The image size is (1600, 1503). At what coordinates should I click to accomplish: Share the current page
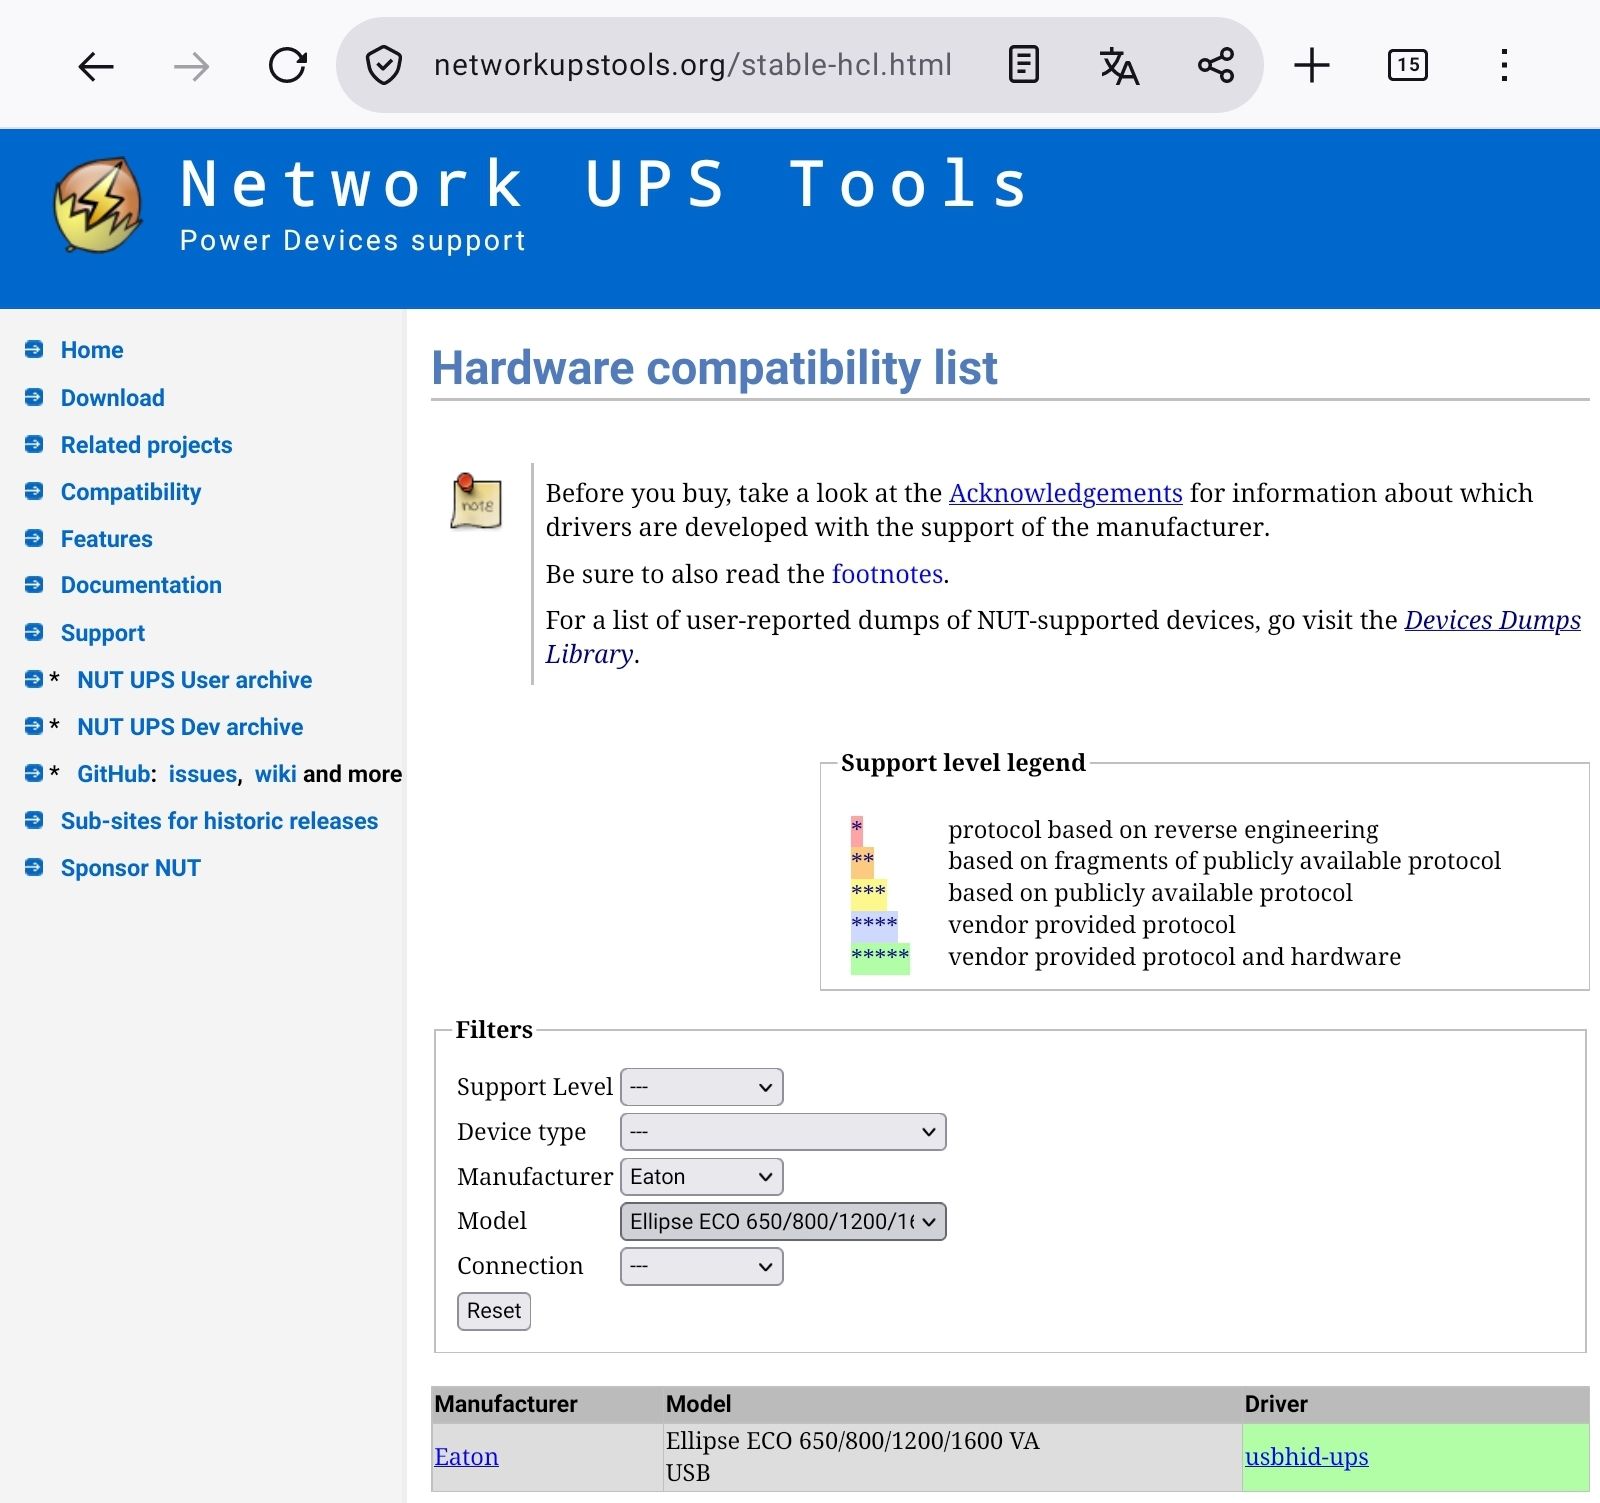click(x=1214, y=66)
